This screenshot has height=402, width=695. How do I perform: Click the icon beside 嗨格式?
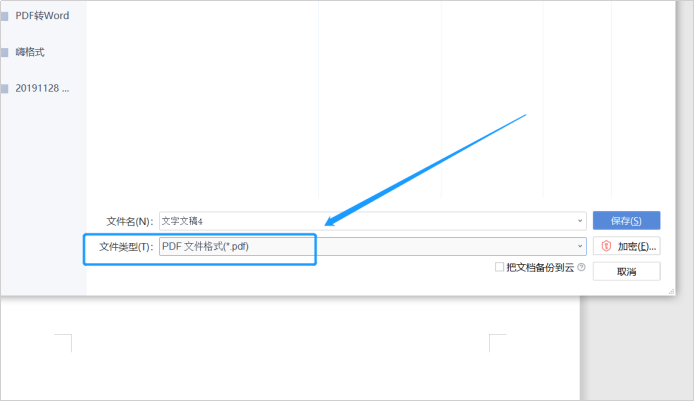pos(5,53)
